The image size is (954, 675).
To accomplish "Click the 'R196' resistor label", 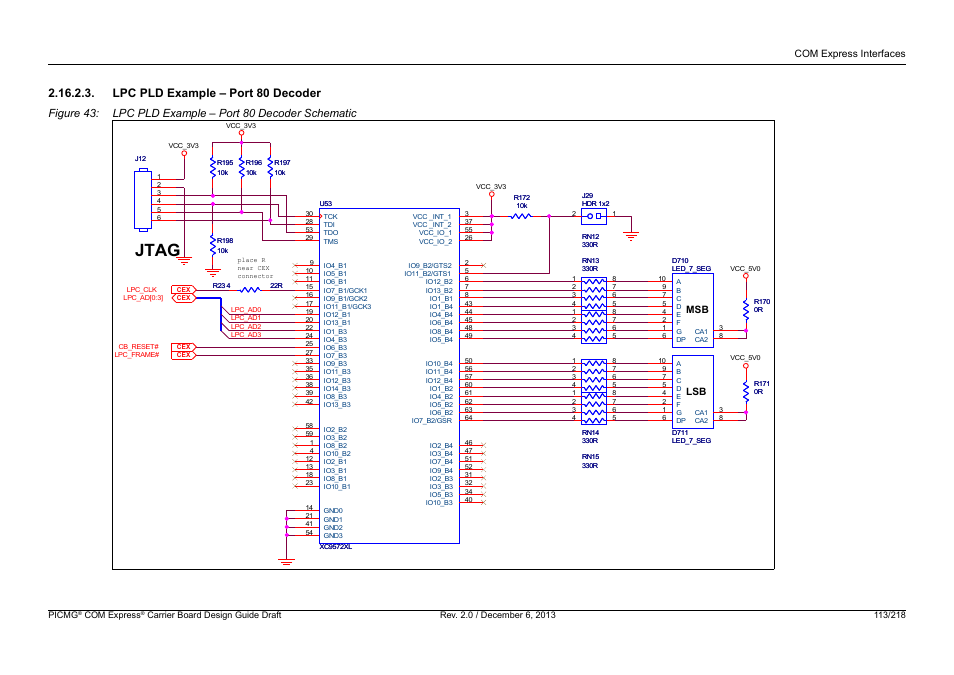I will pos(254,163).
